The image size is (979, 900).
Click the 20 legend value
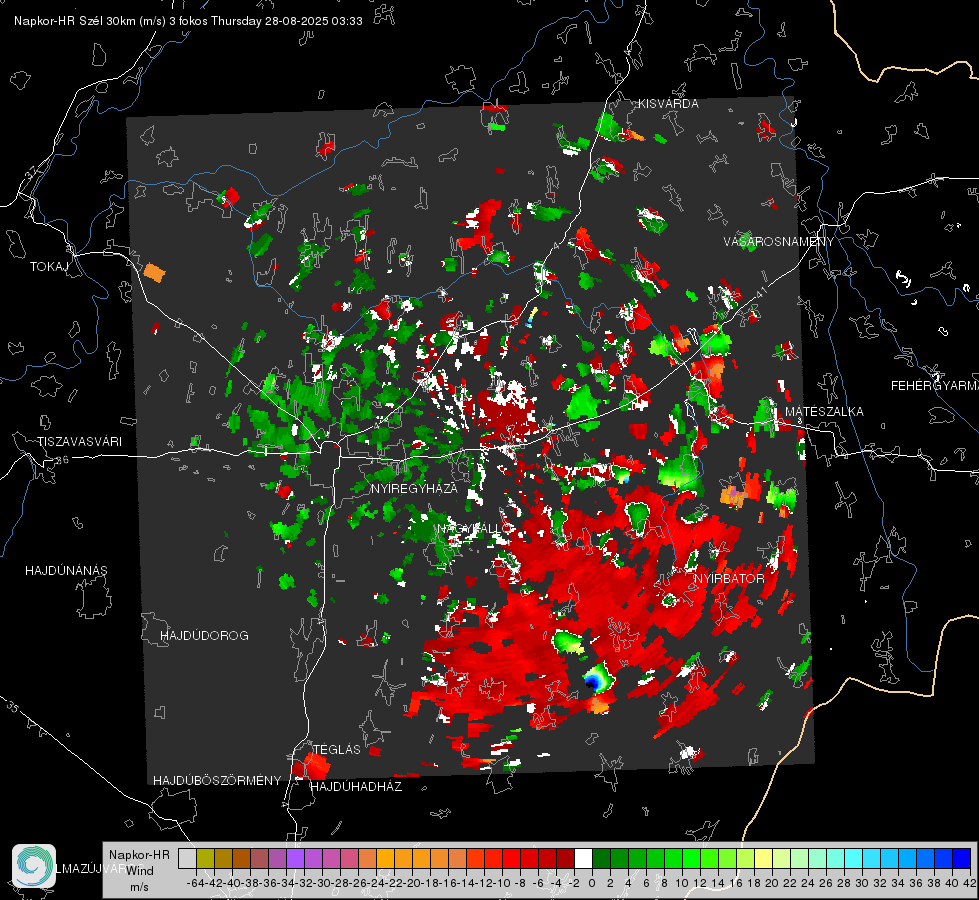click(772, 883)
